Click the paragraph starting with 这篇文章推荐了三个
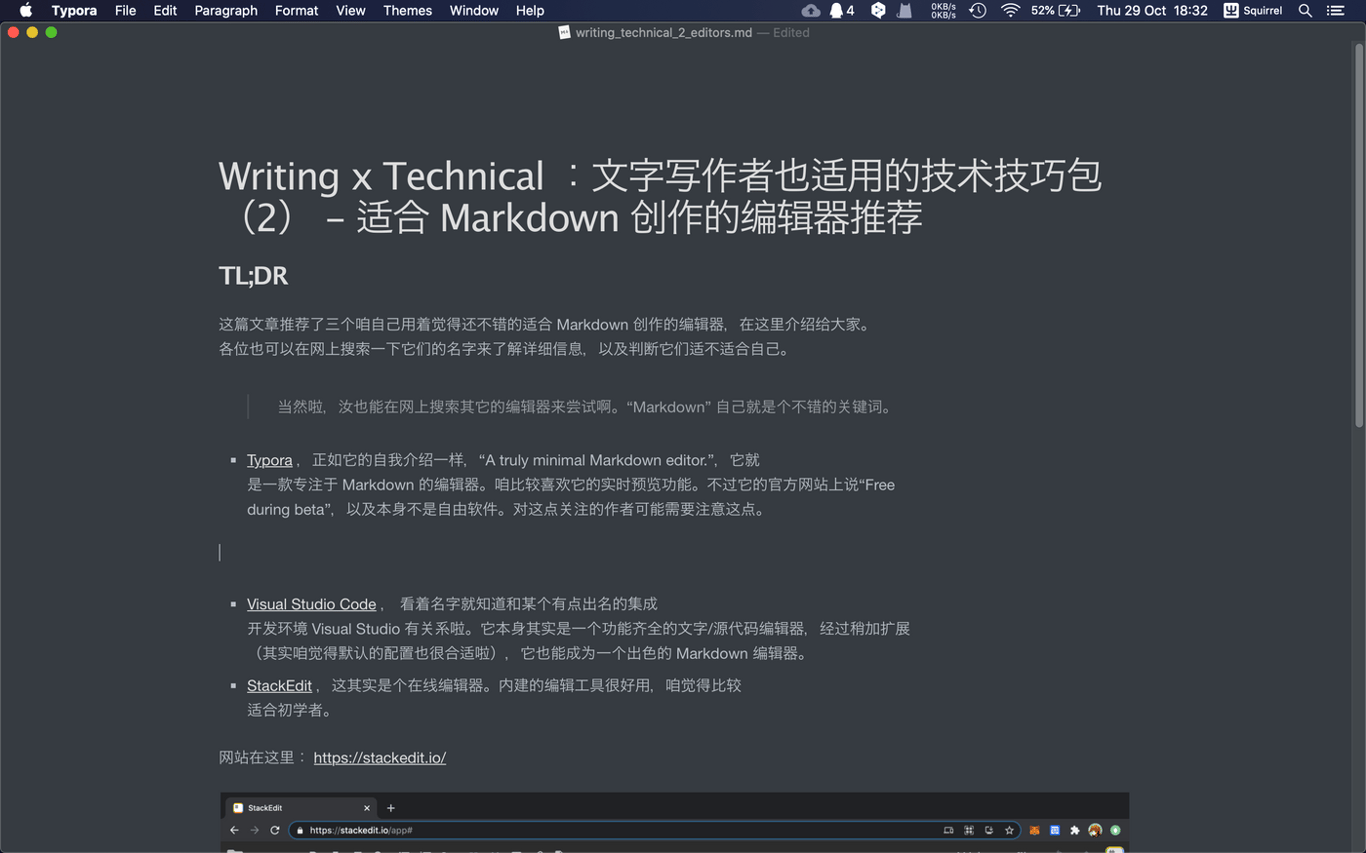 tap(547, 324)
